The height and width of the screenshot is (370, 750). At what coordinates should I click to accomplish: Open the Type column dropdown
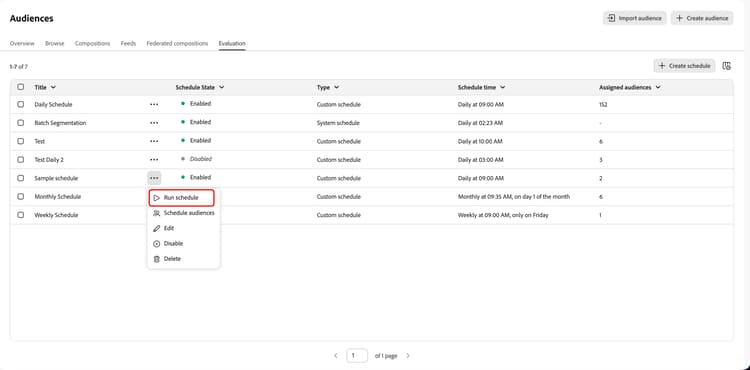coord(337,87)
